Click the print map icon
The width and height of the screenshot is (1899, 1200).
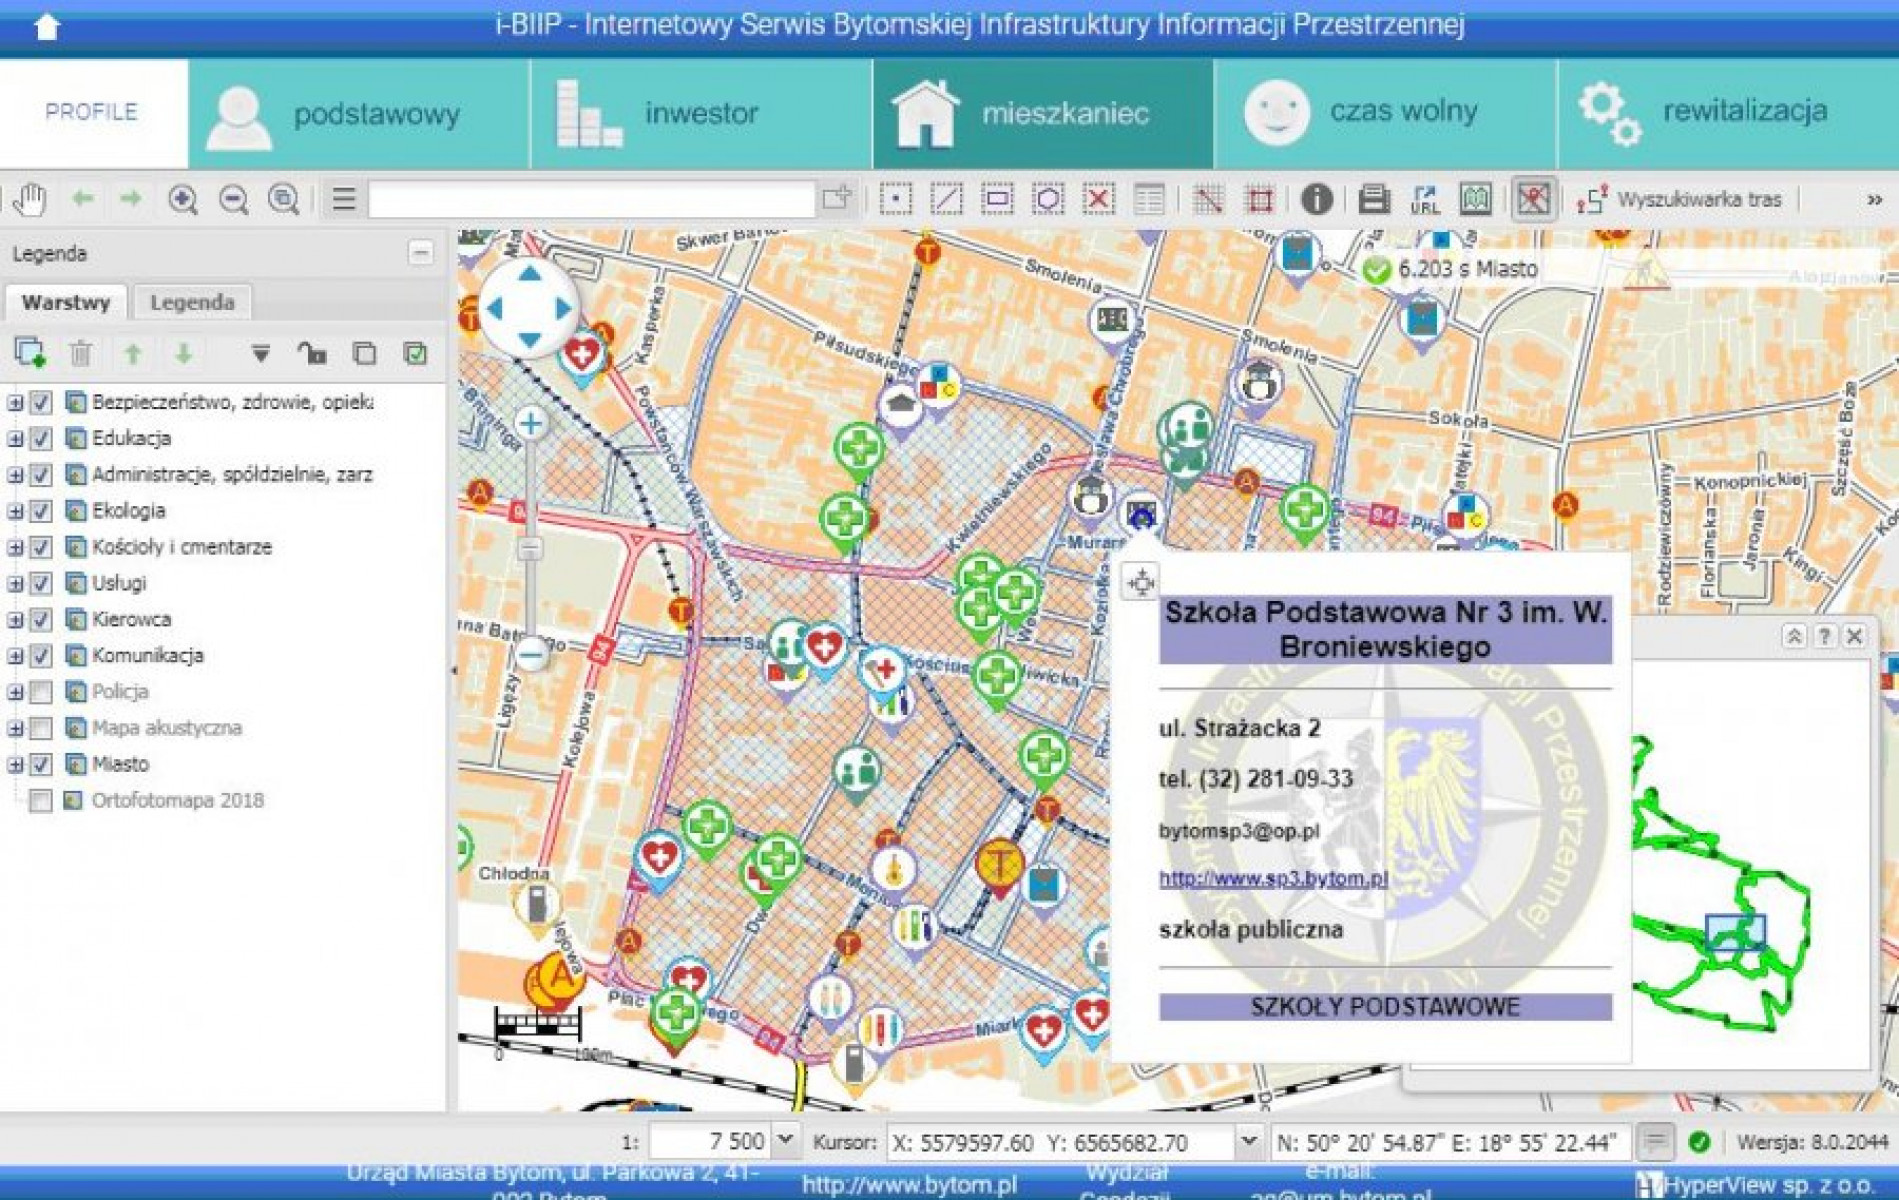pyautogui.click(x=1374, y=199)
